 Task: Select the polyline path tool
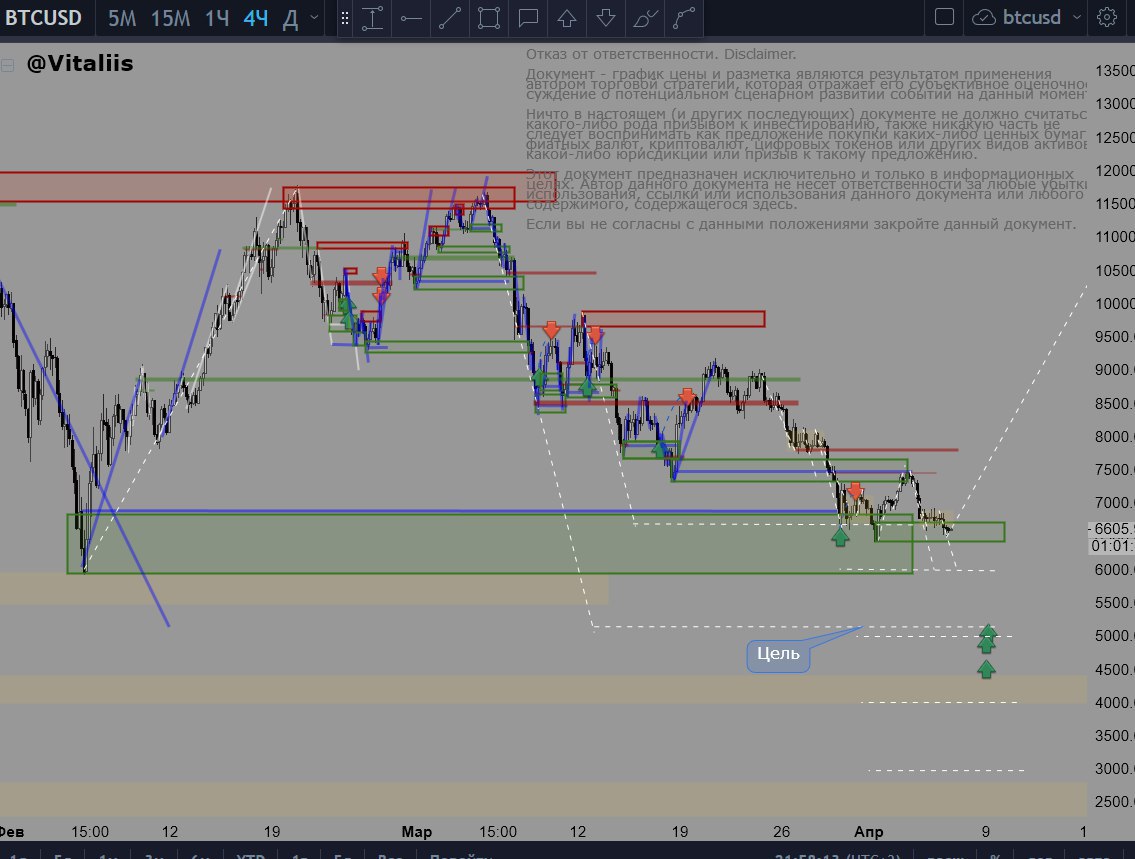pyautogui.click(x=684, y=18)
